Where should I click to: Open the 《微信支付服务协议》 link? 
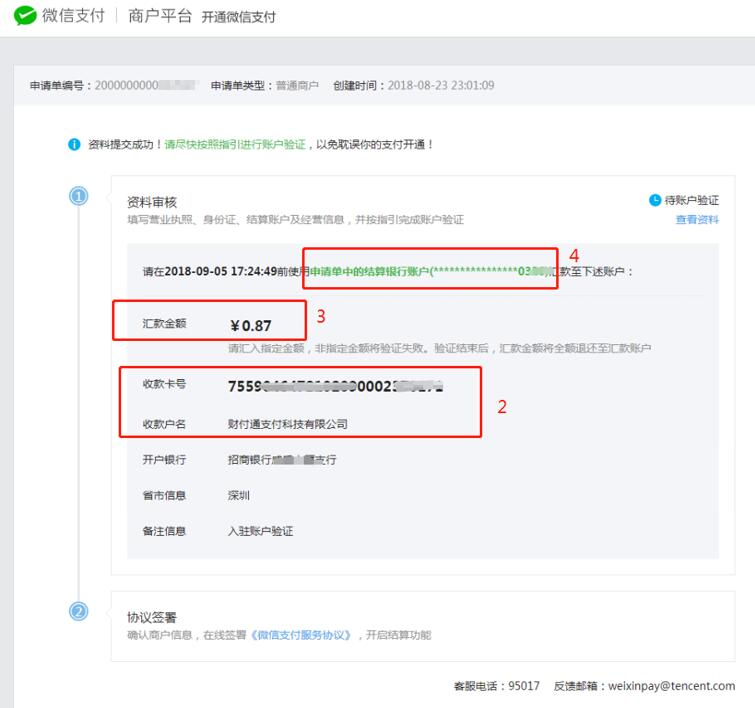click(x=301, y=635)
